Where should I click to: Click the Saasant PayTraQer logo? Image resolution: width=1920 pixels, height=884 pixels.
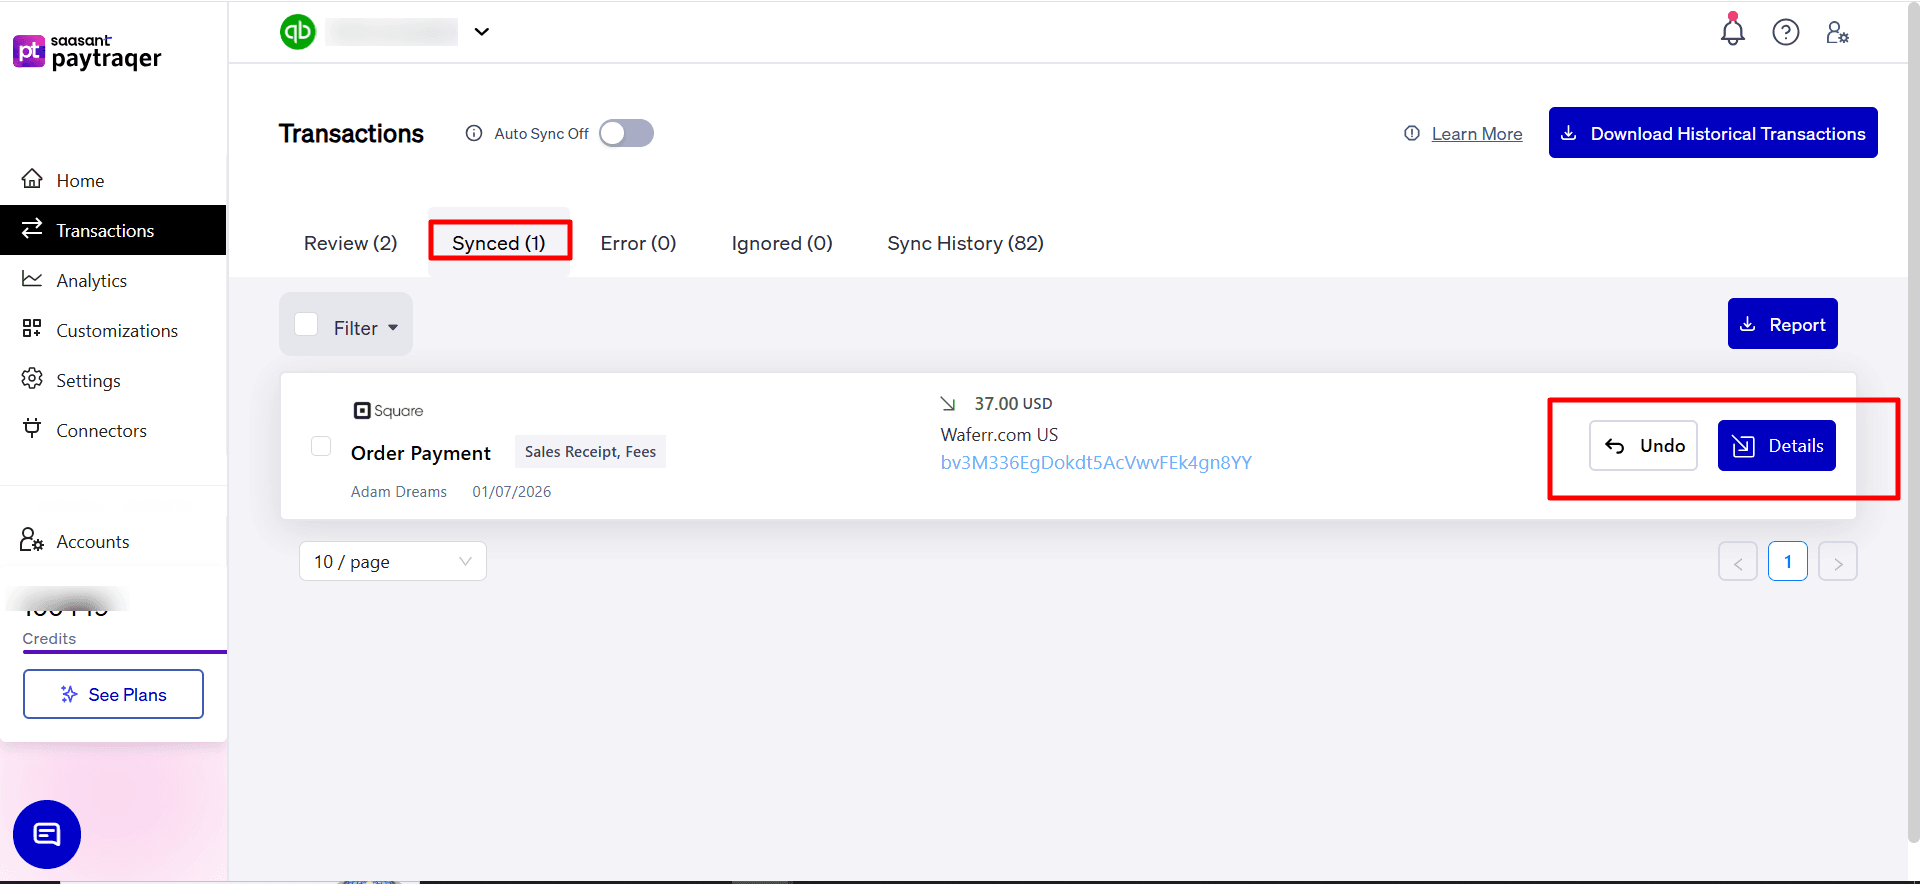point(87,52)
